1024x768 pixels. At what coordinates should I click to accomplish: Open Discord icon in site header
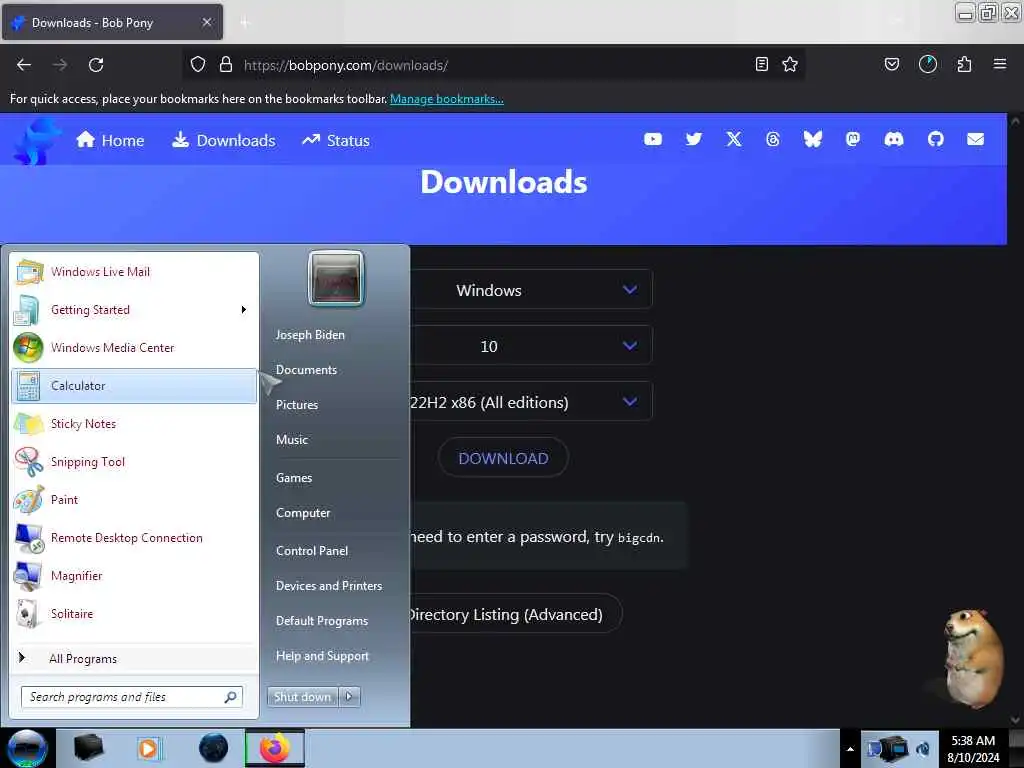click(x=893, y=139)
